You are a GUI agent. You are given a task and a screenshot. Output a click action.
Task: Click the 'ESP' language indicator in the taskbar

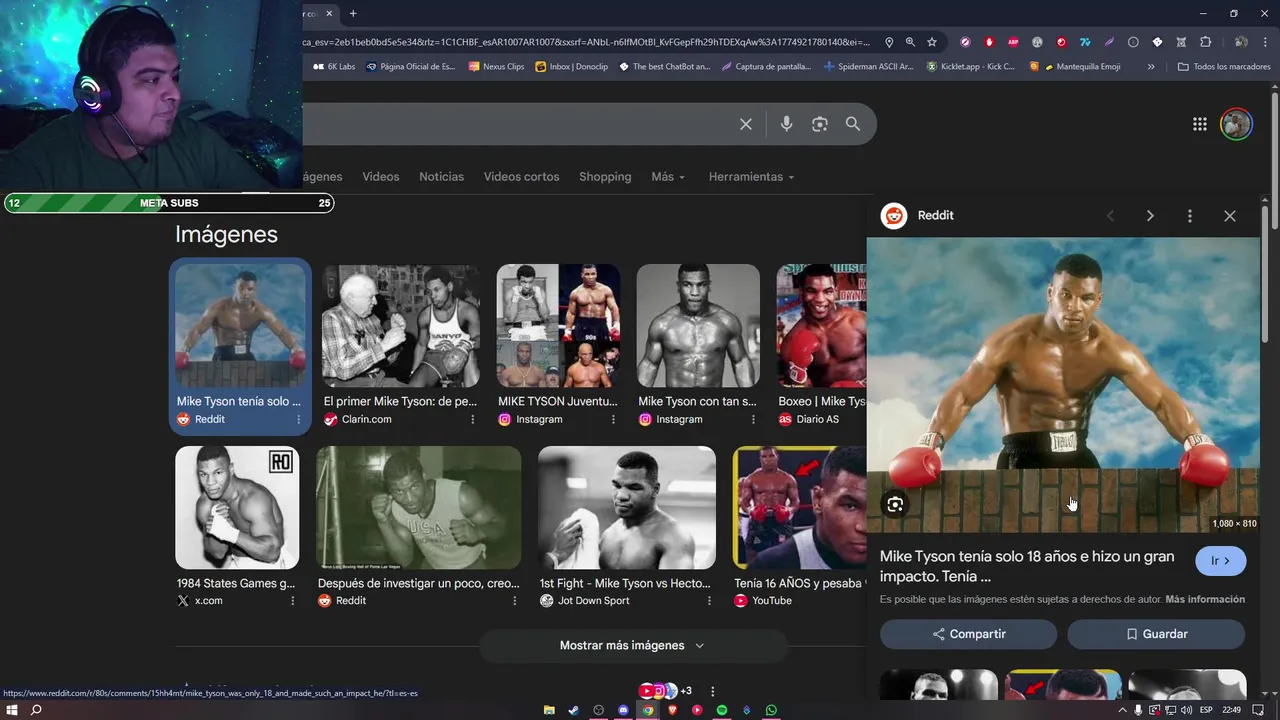[x=1206, y=710]
